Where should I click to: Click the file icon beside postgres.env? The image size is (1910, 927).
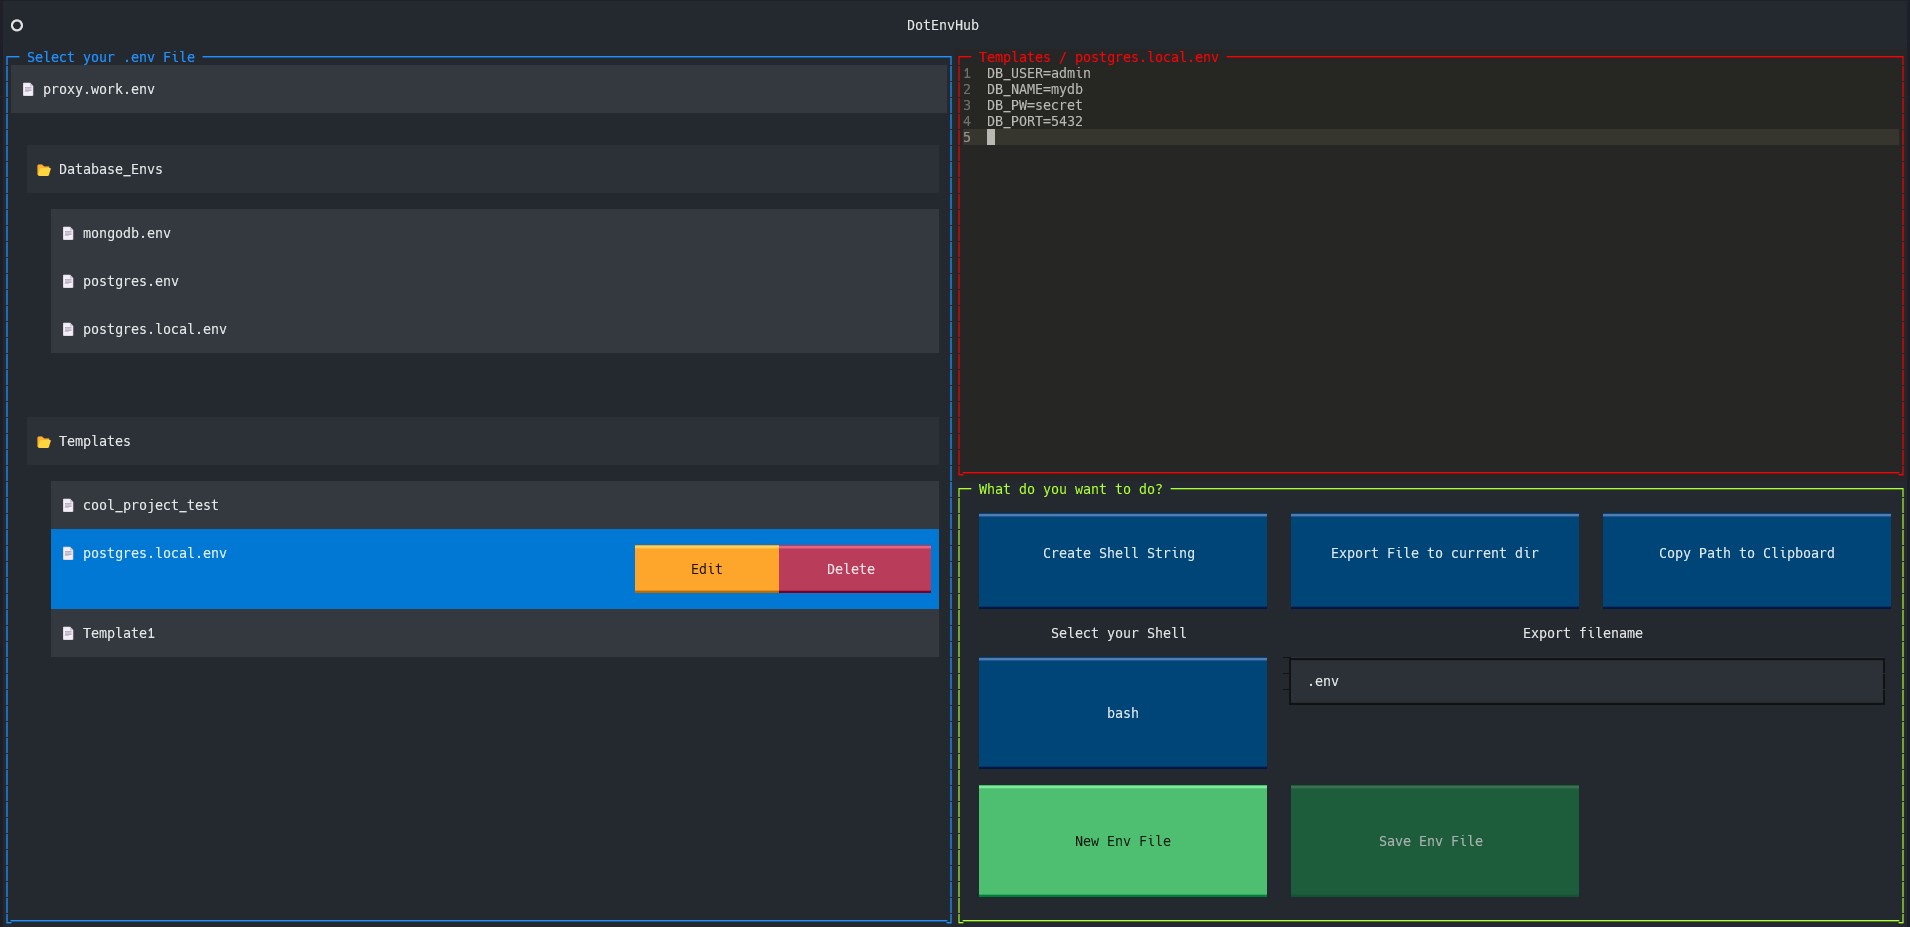pos(68,281)
